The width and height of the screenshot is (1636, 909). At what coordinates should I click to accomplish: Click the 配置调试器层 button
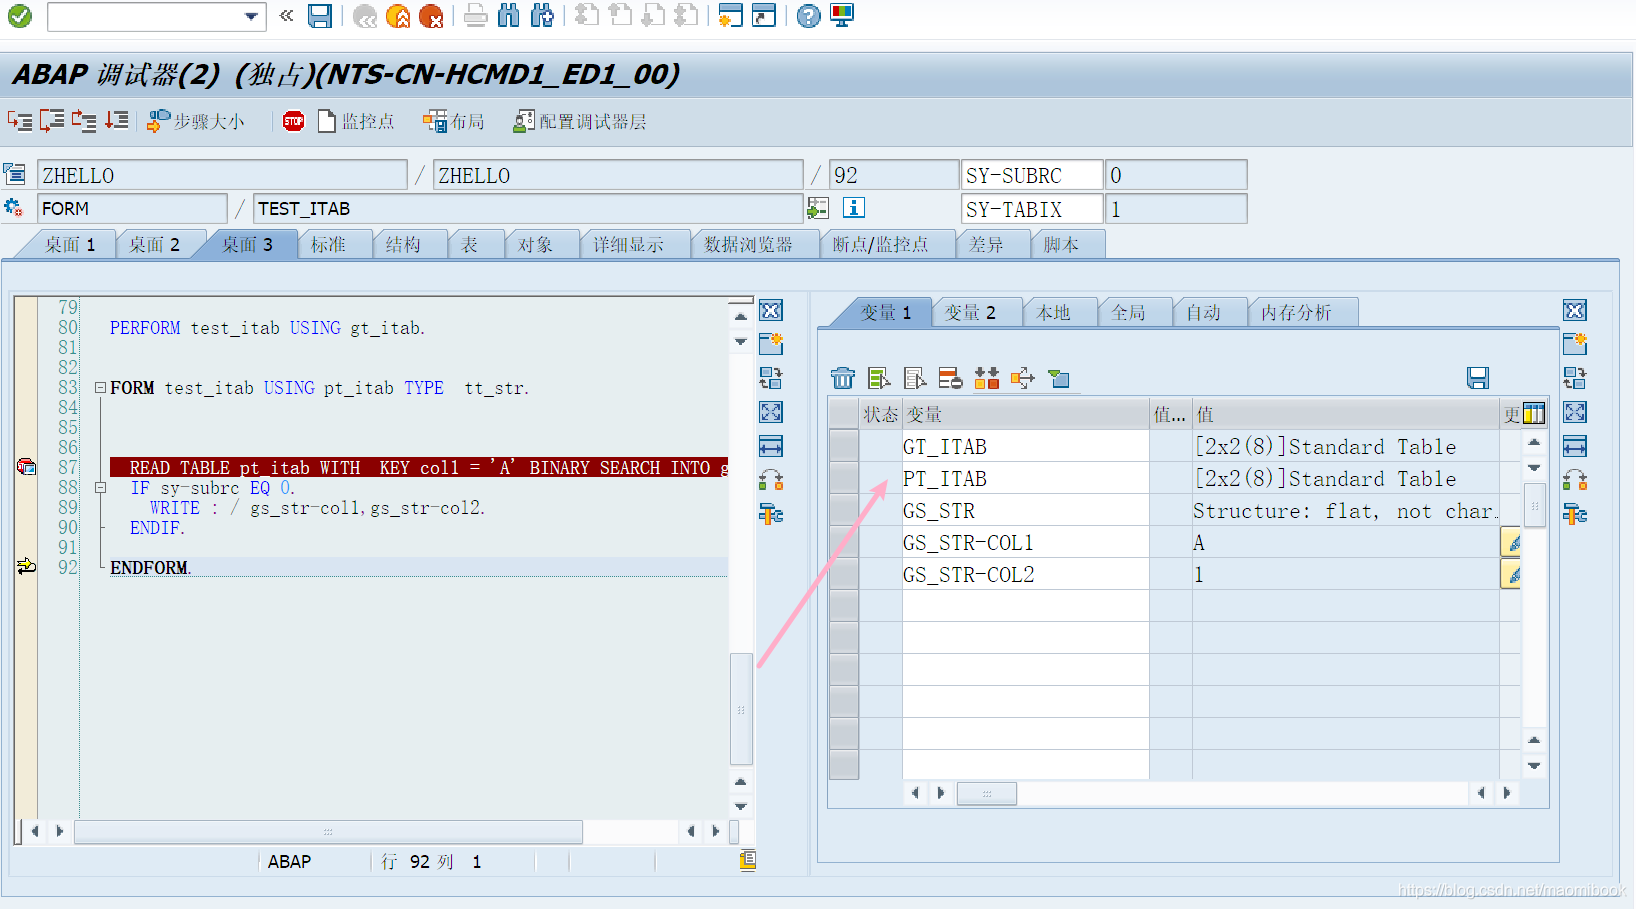[580, 121]
